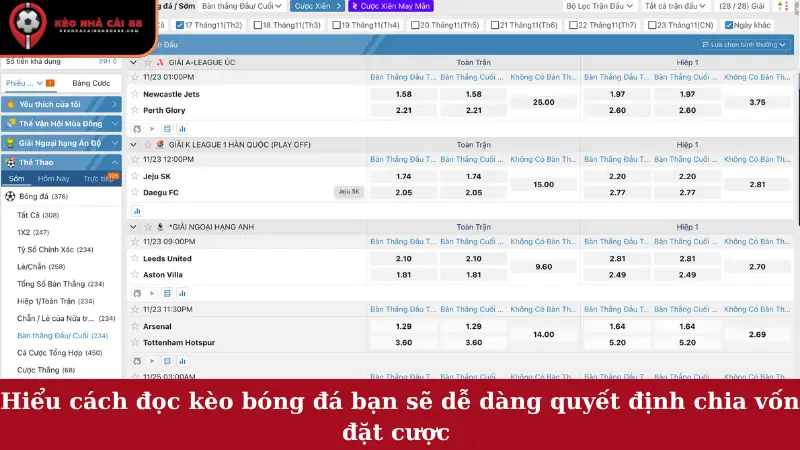
Task: Open the Phiếu dropdown tab
Action: point(30,83)
